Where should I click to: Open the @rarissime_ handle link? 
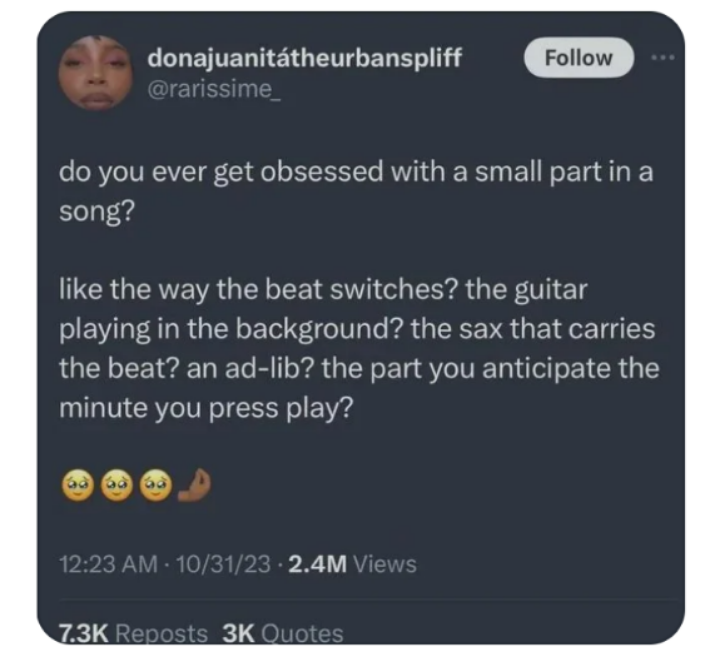(214, 89)
